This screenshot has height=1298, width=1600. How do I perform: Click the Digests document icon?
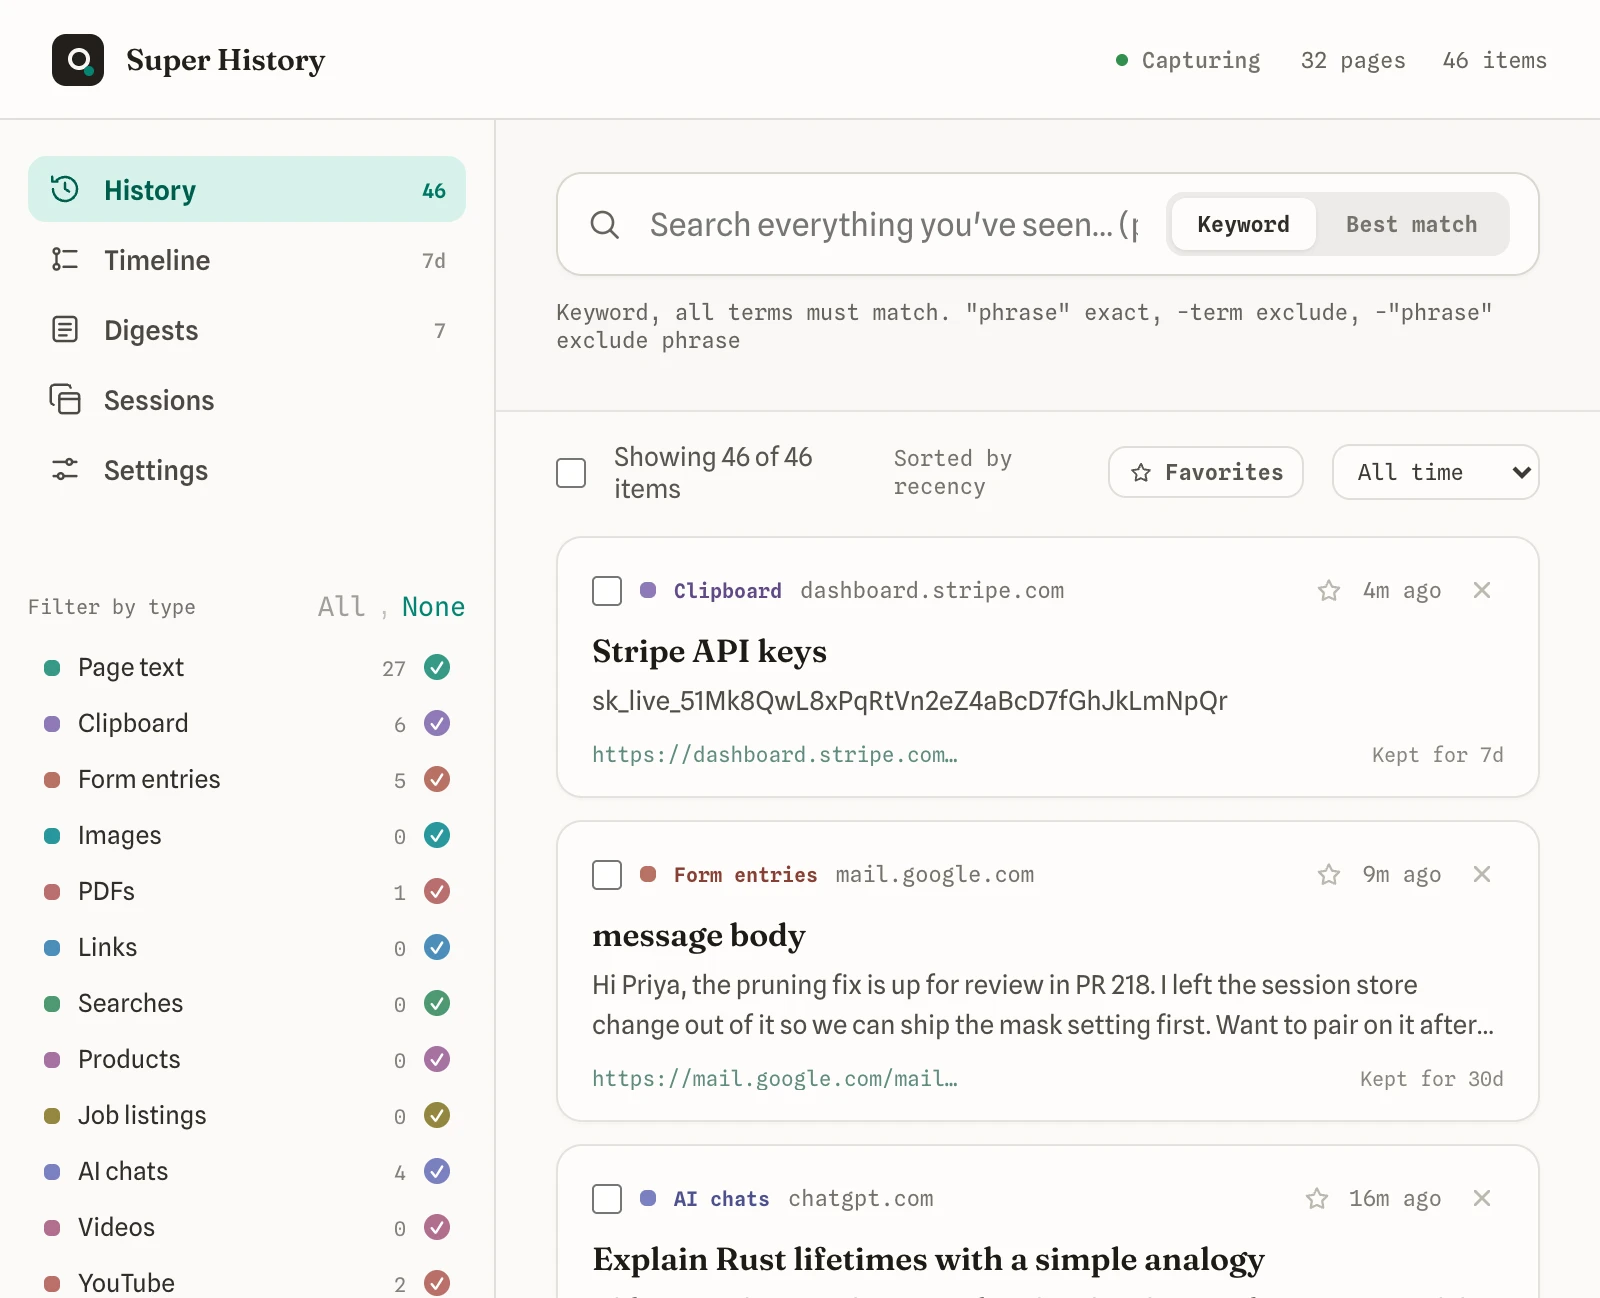[x=65, y=329]
